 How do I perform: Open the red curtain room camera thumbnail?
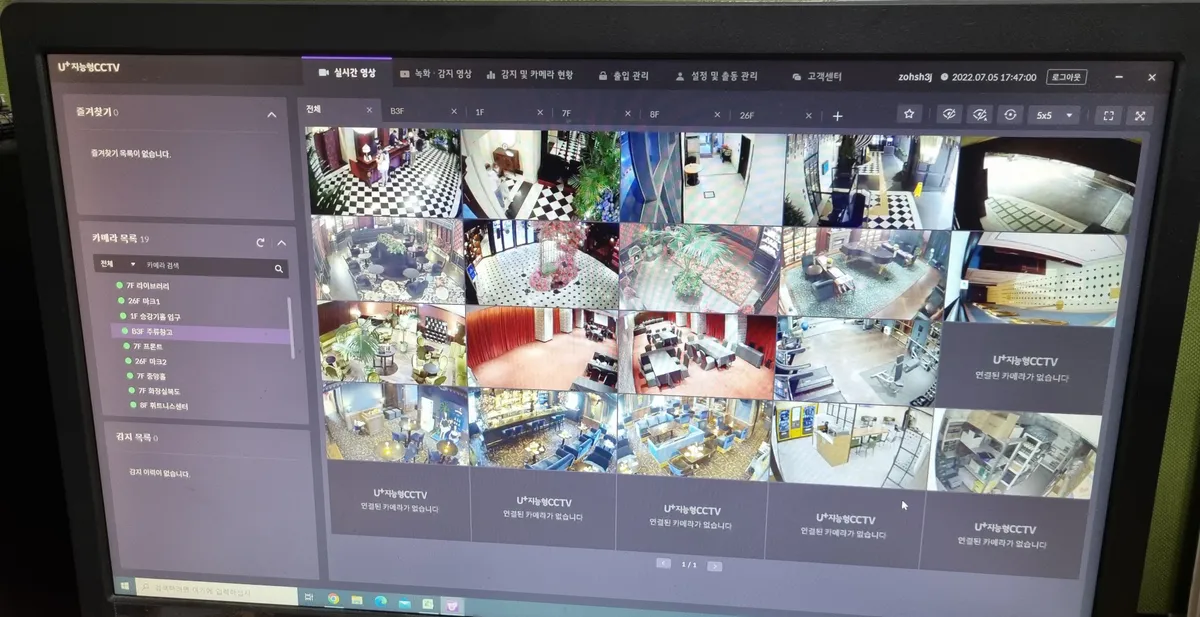pyautogui.click(x=541, y=347)
